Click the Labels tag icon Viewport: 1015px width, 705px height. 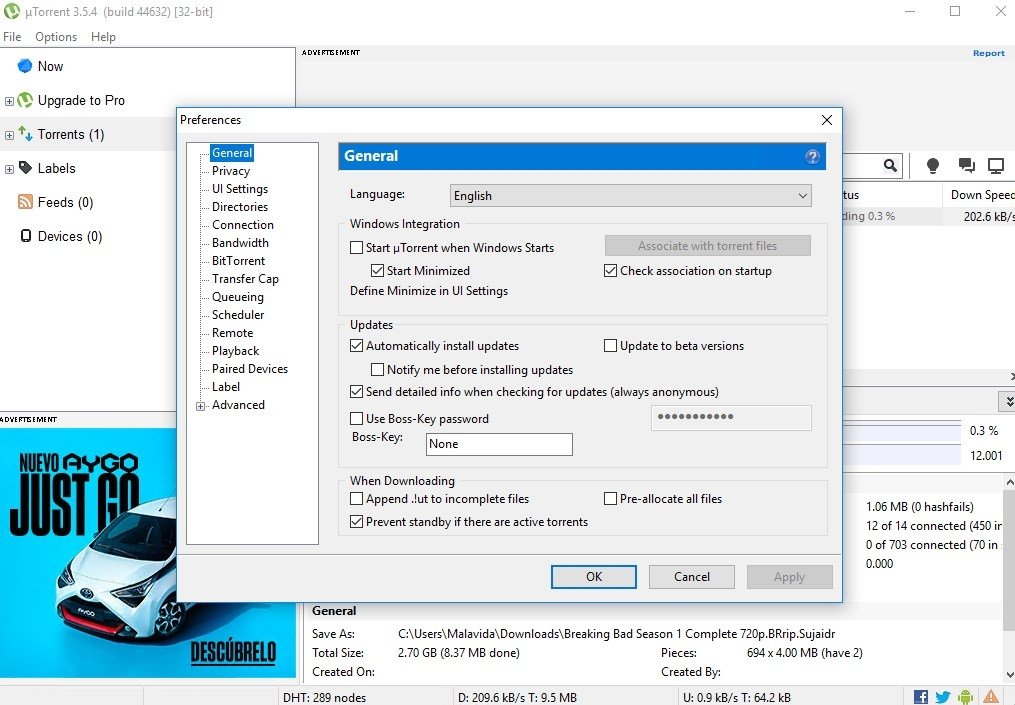point(25,168)
